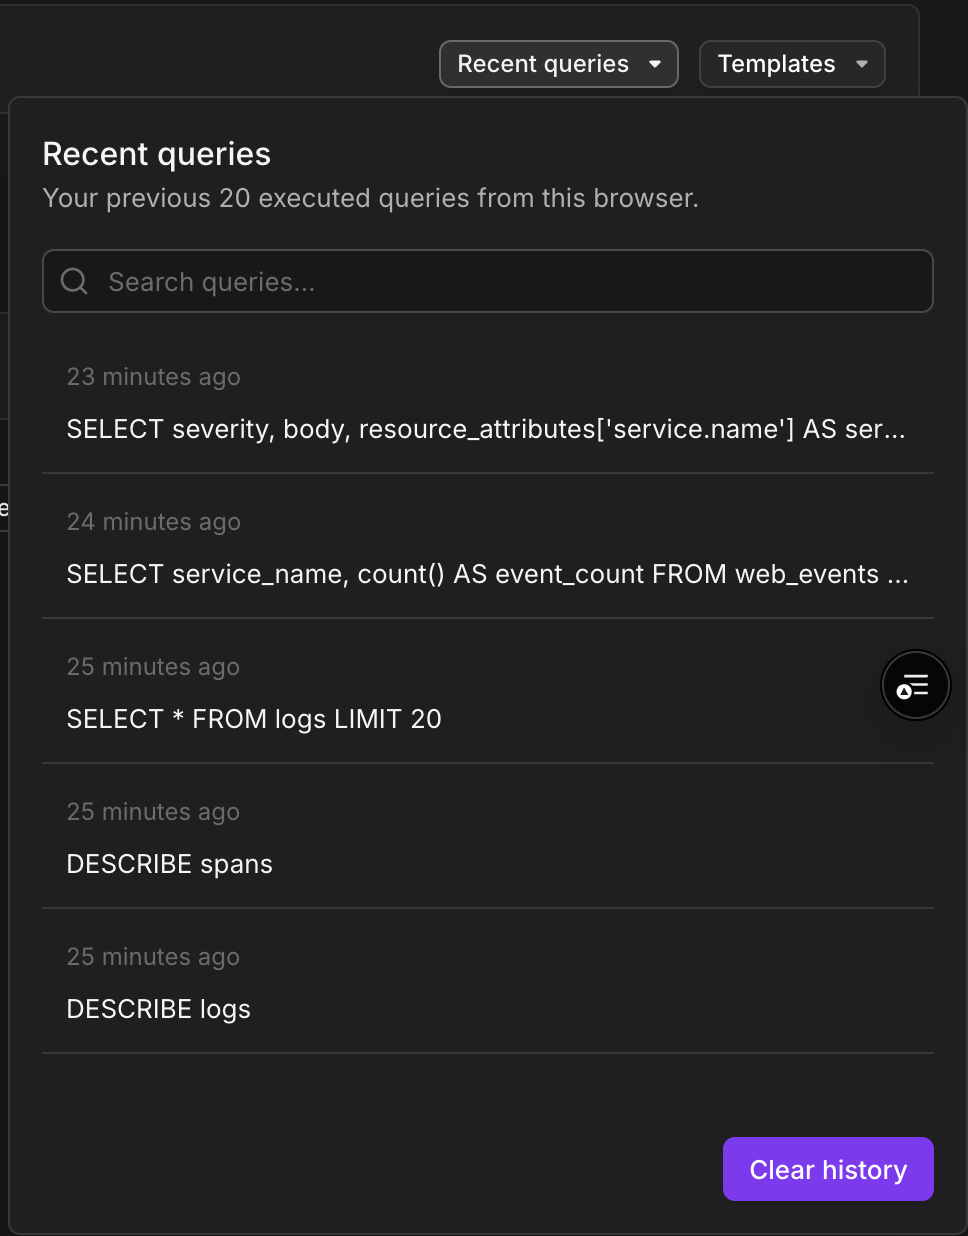Click the magnifying glass inside search bar

tap(74, 281)
